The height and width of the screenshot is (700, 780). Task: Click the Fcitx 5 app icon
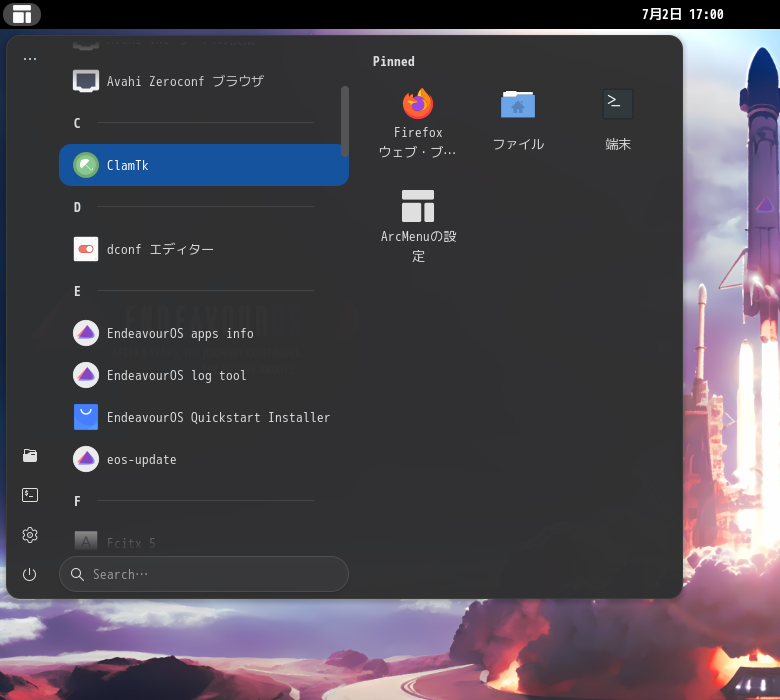(86, 541)
